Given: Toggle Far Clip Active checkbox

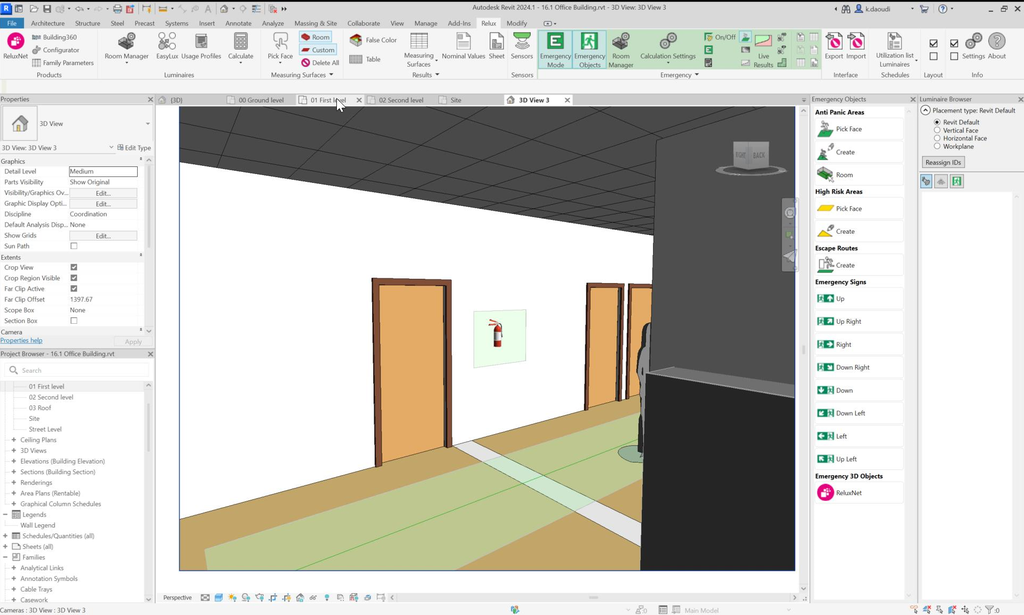Looking at the screenshot, I should pyautogui.click(x=74, y=289).
